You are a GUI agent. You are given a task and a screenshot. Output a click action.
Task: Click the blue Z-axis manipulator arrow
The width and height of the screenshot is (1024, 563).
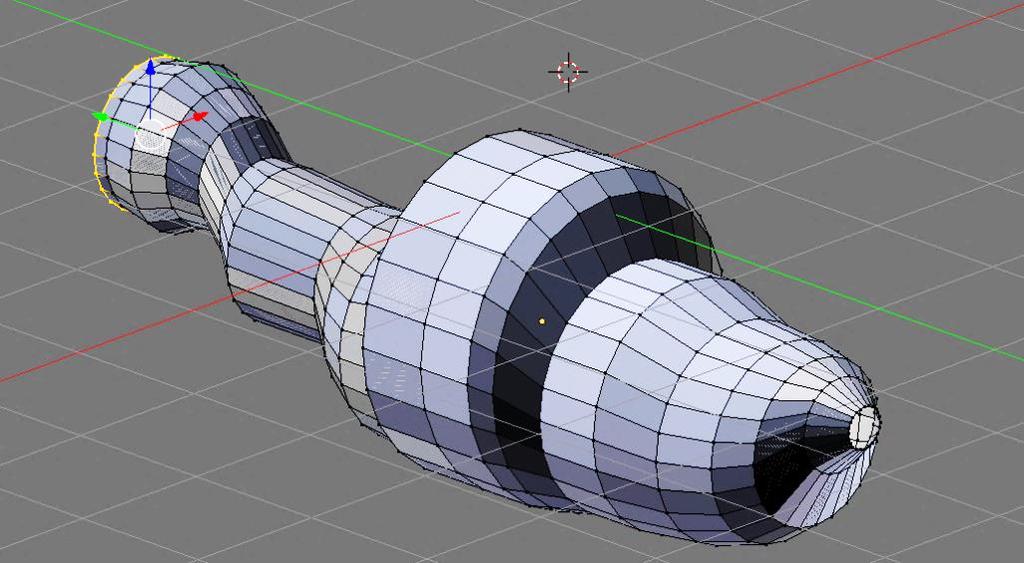[151, 66]
